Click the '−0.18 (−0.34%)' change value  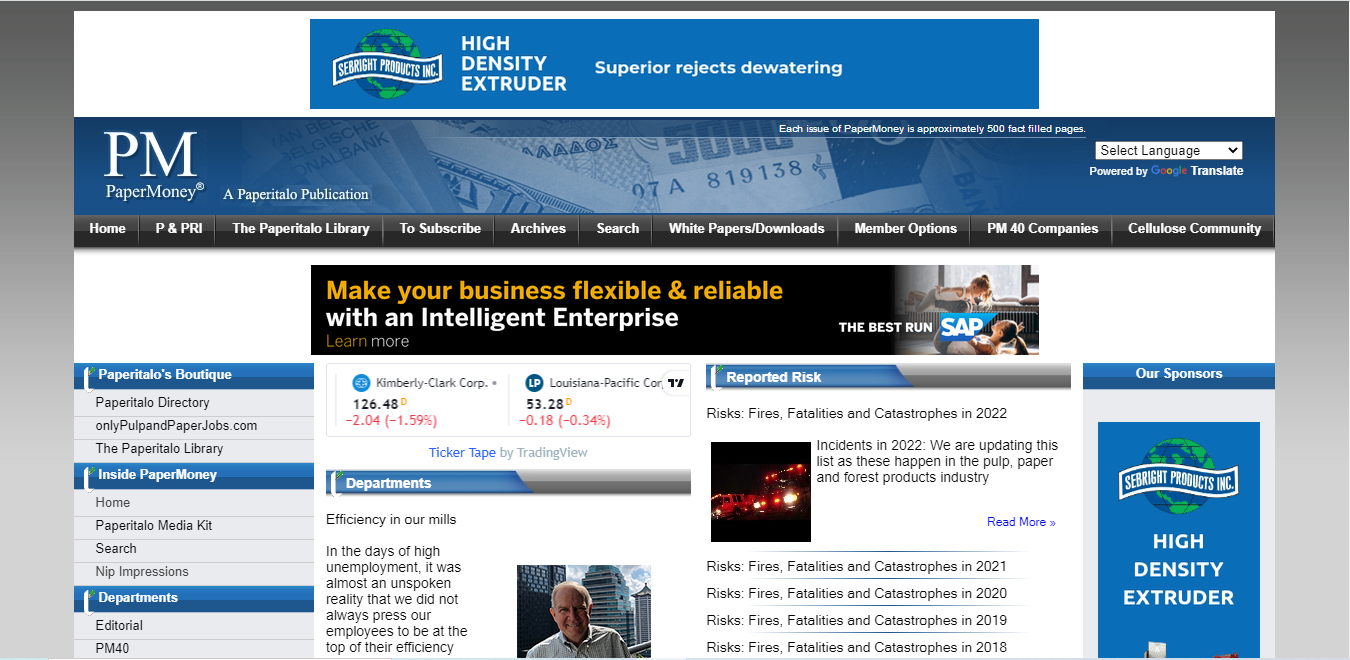(565, 421)
